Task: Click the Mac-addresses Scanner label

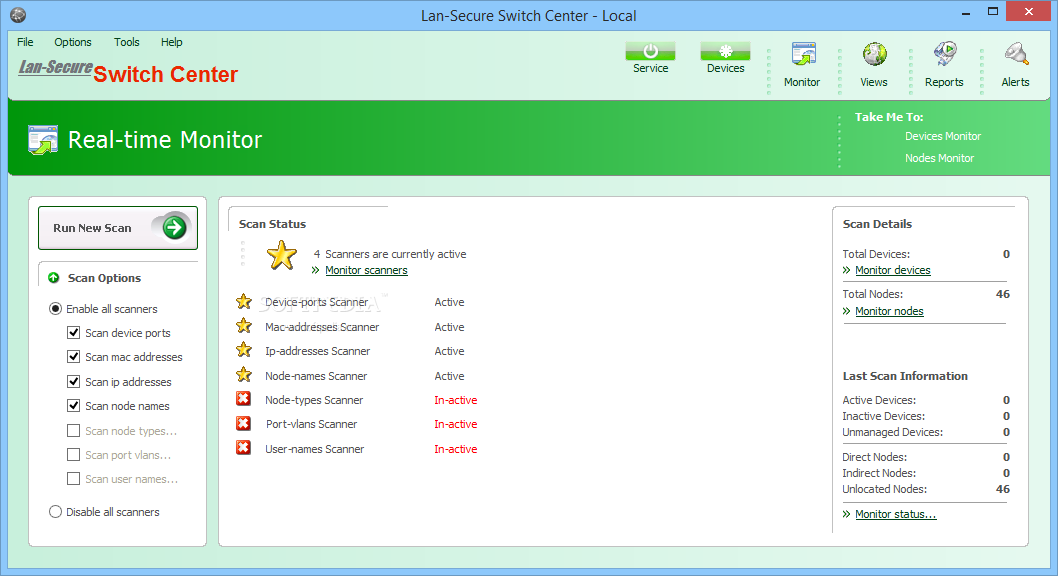Action: (x=322, y=327)
